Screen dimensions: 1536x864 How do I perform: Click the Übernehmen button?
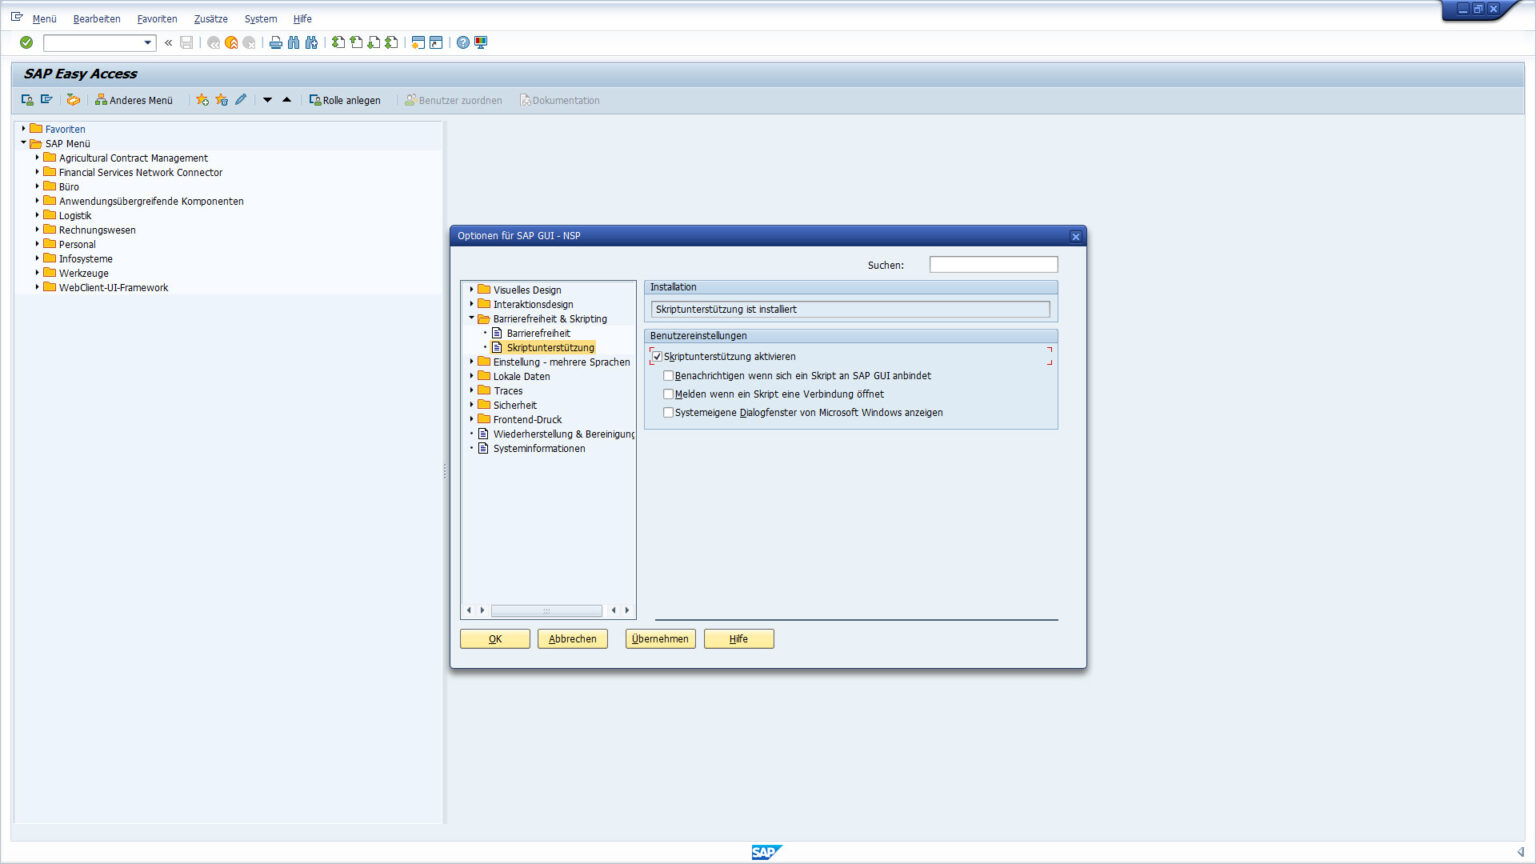click(x=660, y=638)
